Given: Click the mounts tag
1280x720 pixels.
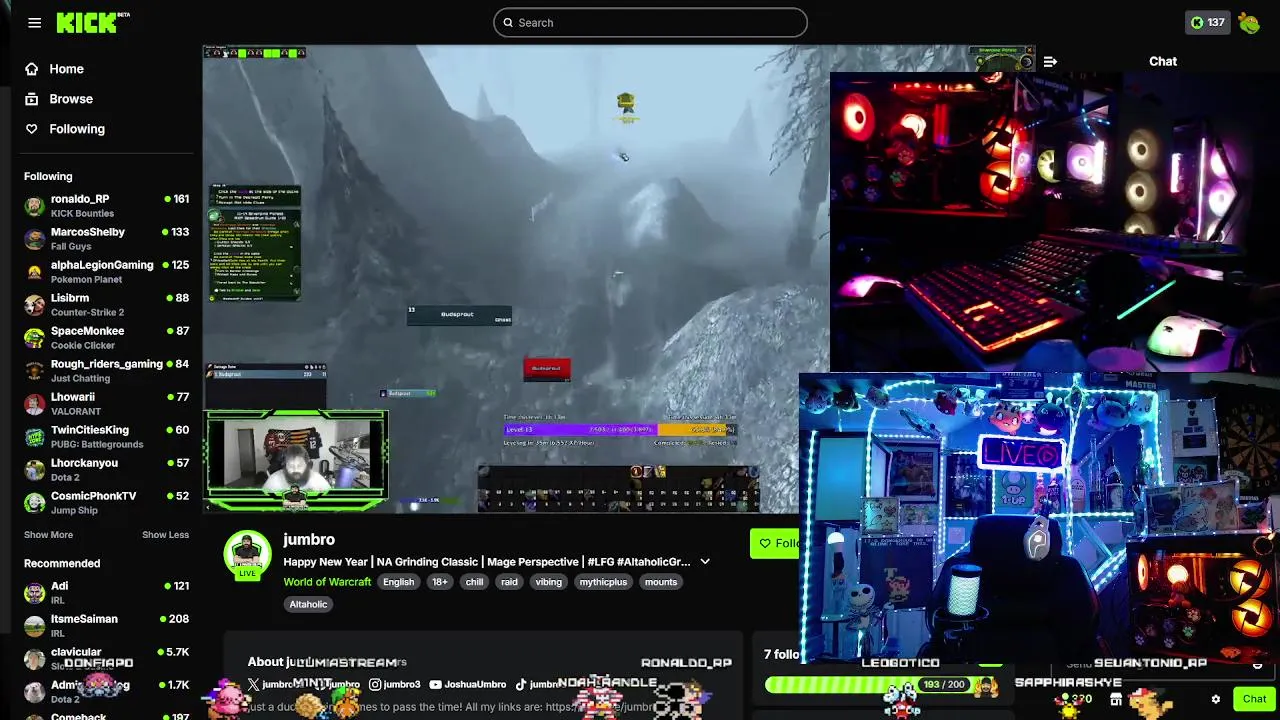Looking at the screenshot, I should [661, 582].
